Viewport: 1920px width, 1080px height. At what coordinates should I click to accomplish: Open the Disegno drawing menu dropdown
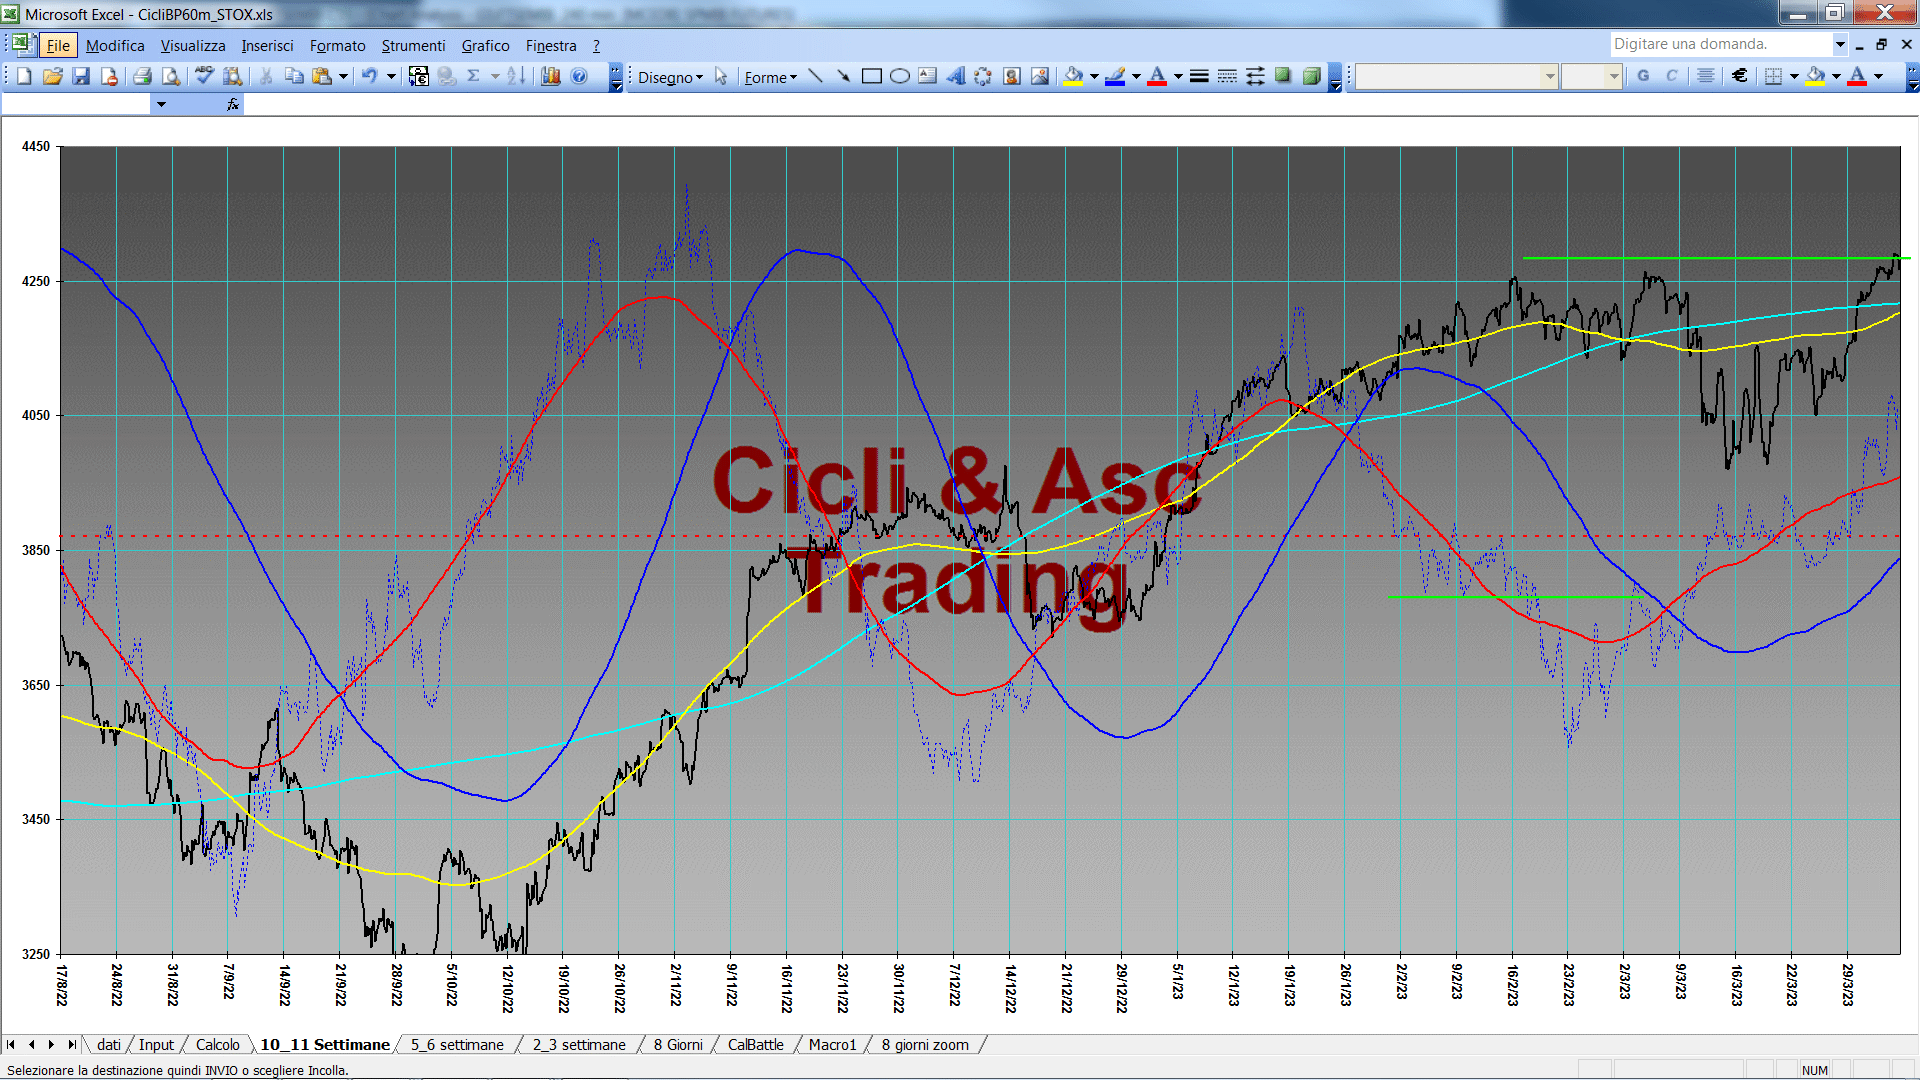click(x=670, y=77)
